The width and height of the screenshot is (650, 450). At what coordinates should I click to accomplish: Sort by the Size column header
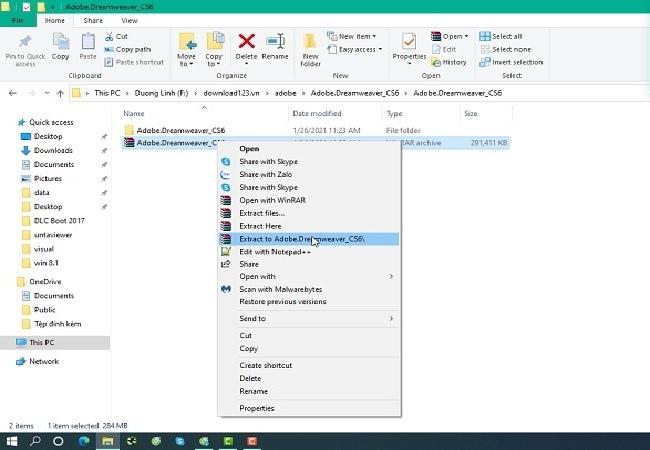[x=471, y=114]
